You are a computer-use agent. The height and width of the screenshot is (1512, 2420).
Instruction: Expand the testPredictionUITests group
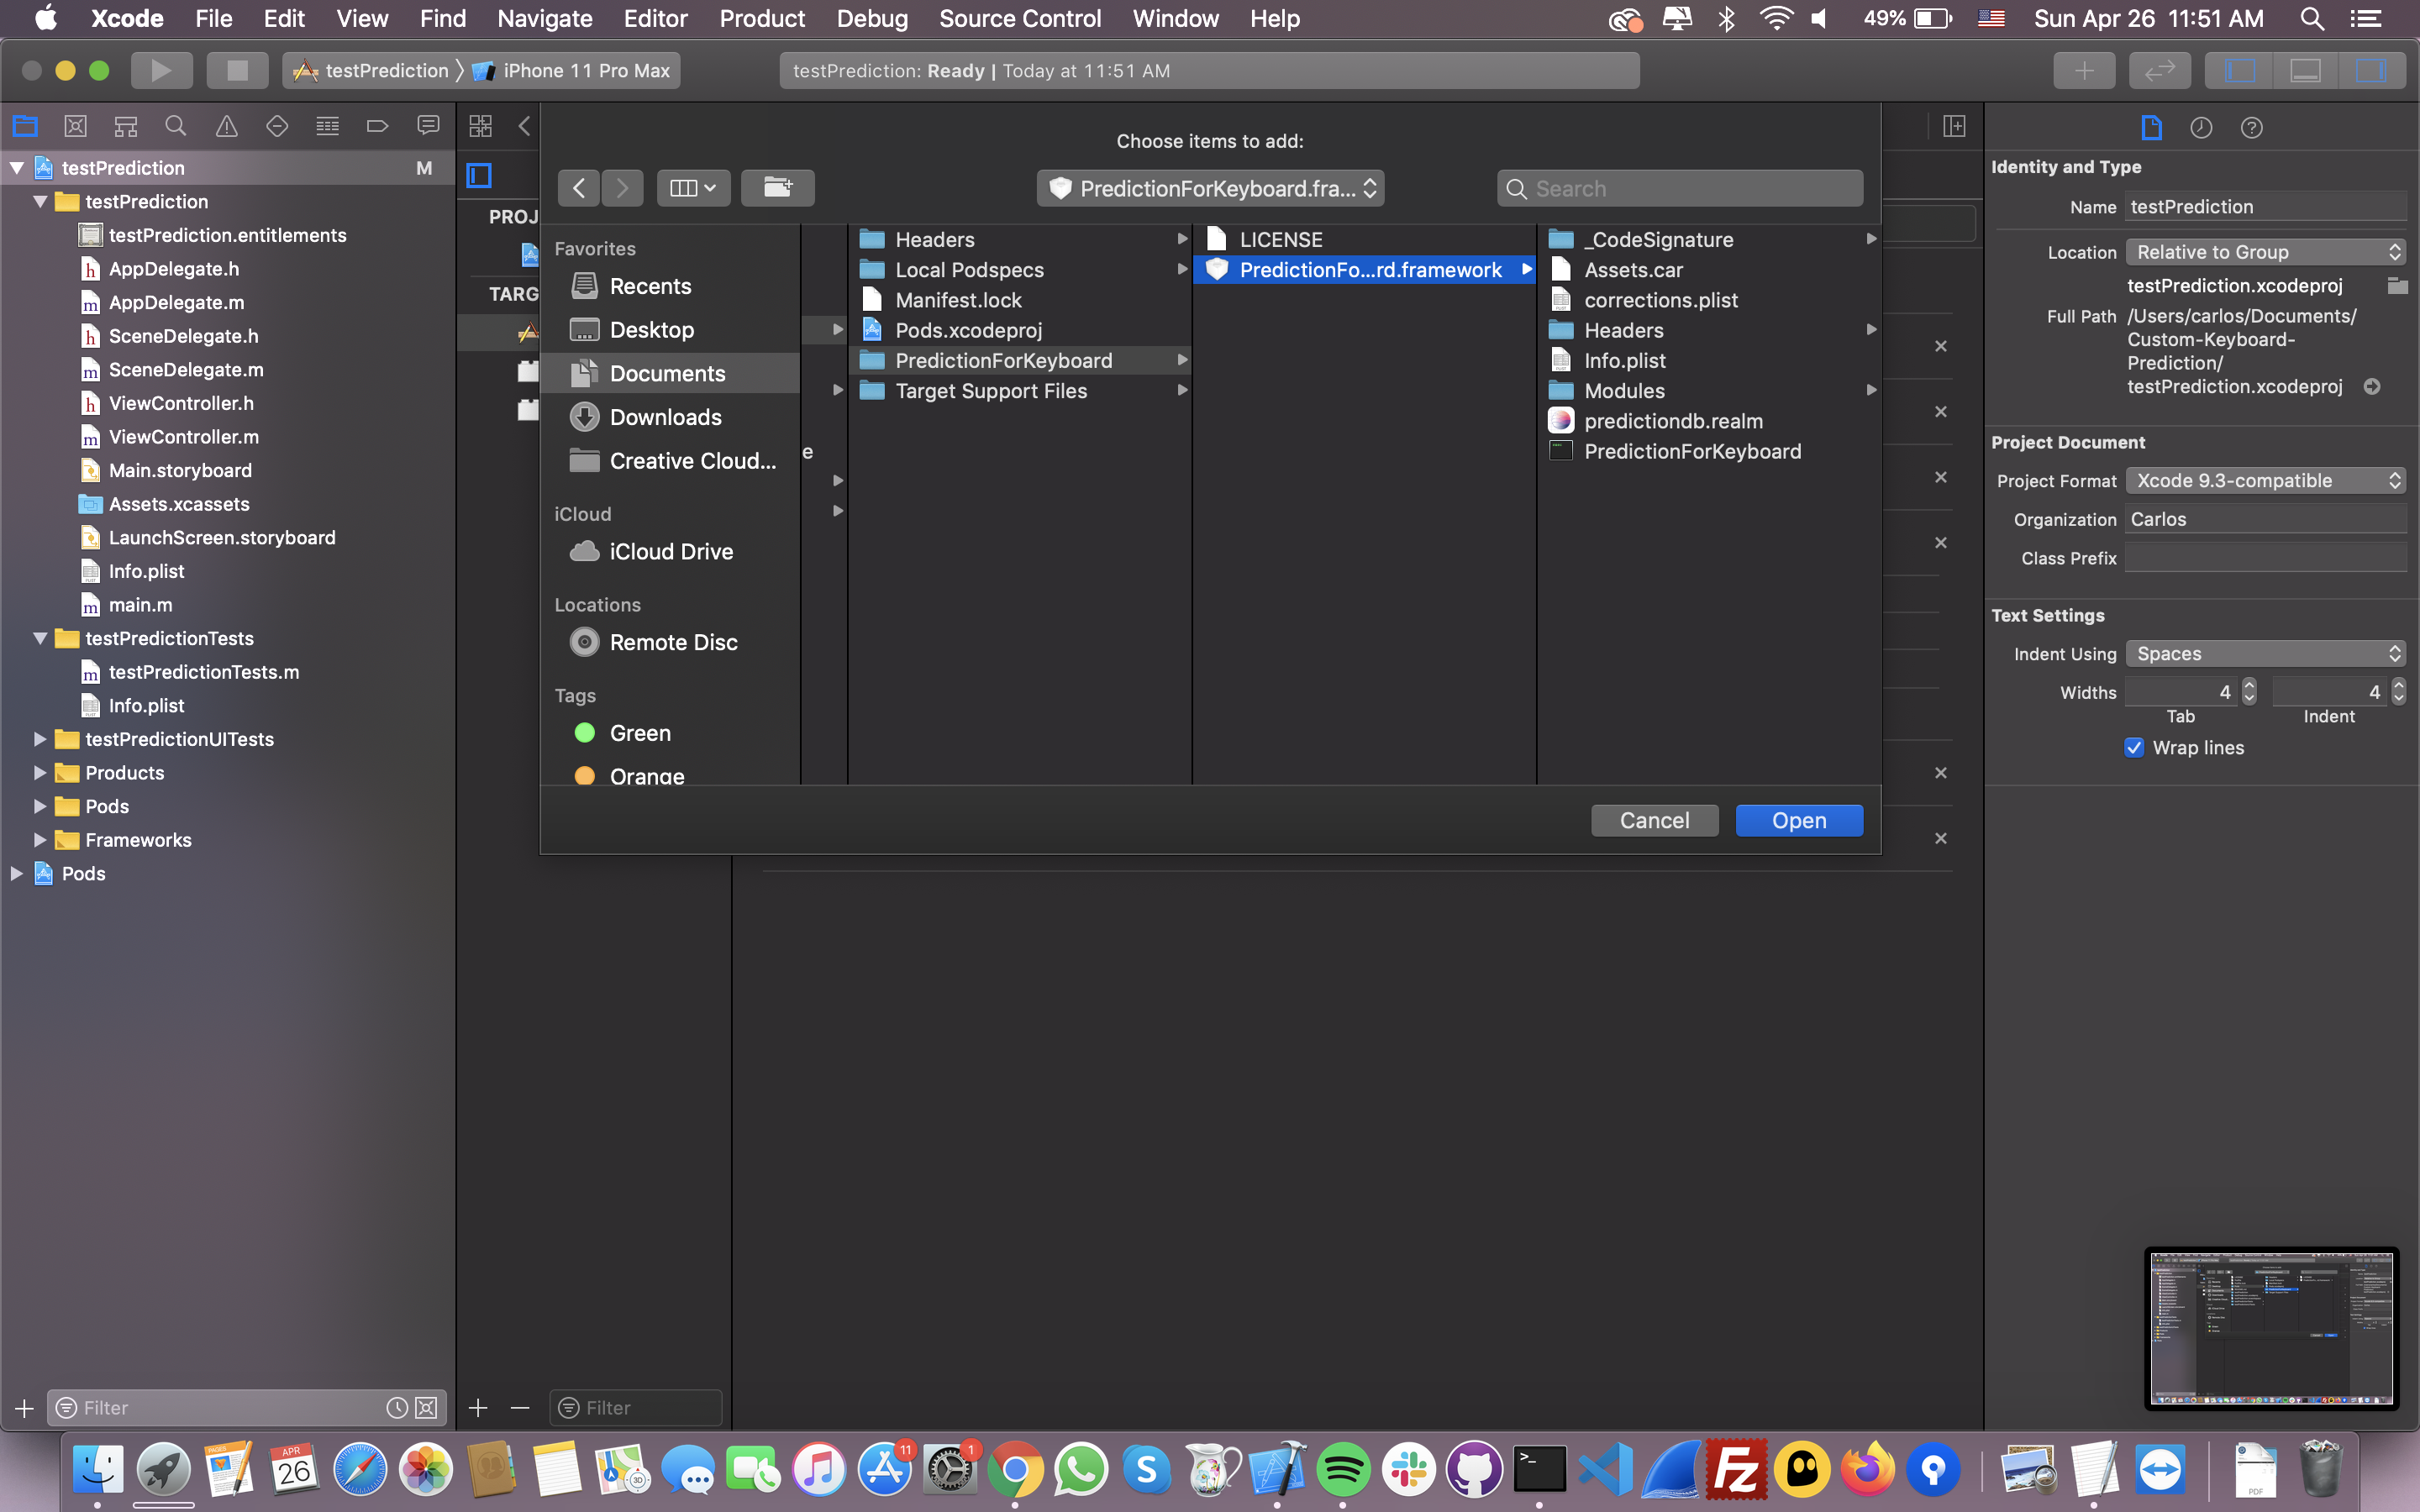tap(40, 739)
